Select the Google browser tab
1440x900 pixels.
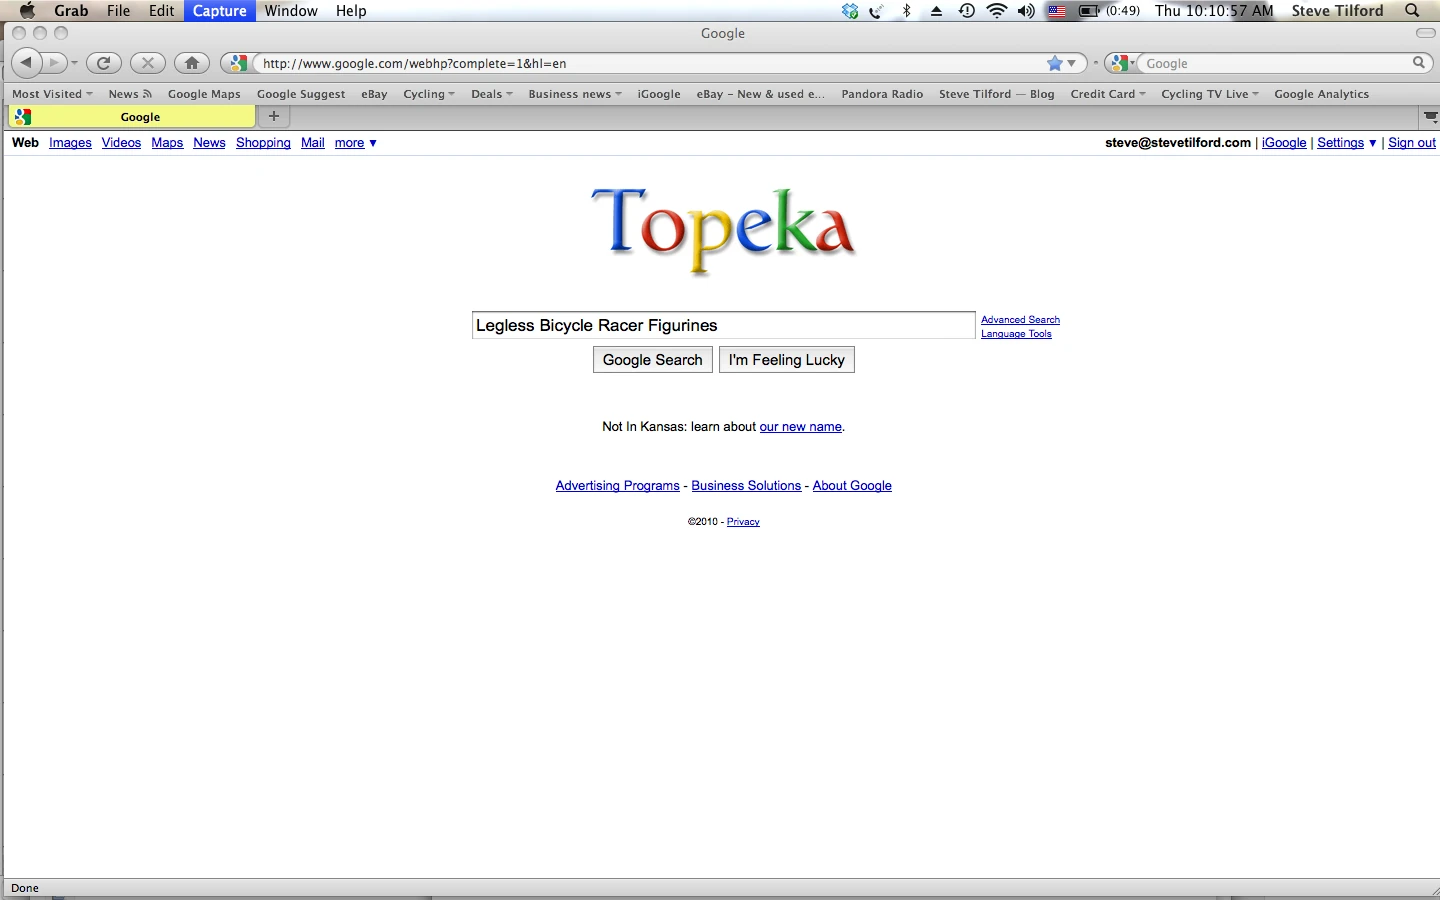140,117
